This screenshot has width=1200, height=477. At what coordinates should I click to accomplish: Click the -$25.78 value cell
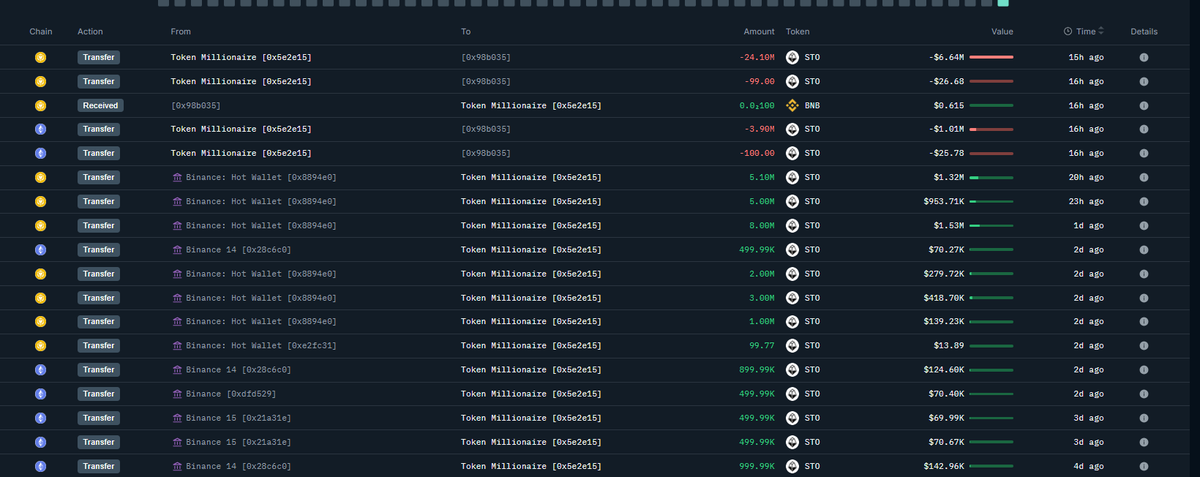(x=947, y=153)
